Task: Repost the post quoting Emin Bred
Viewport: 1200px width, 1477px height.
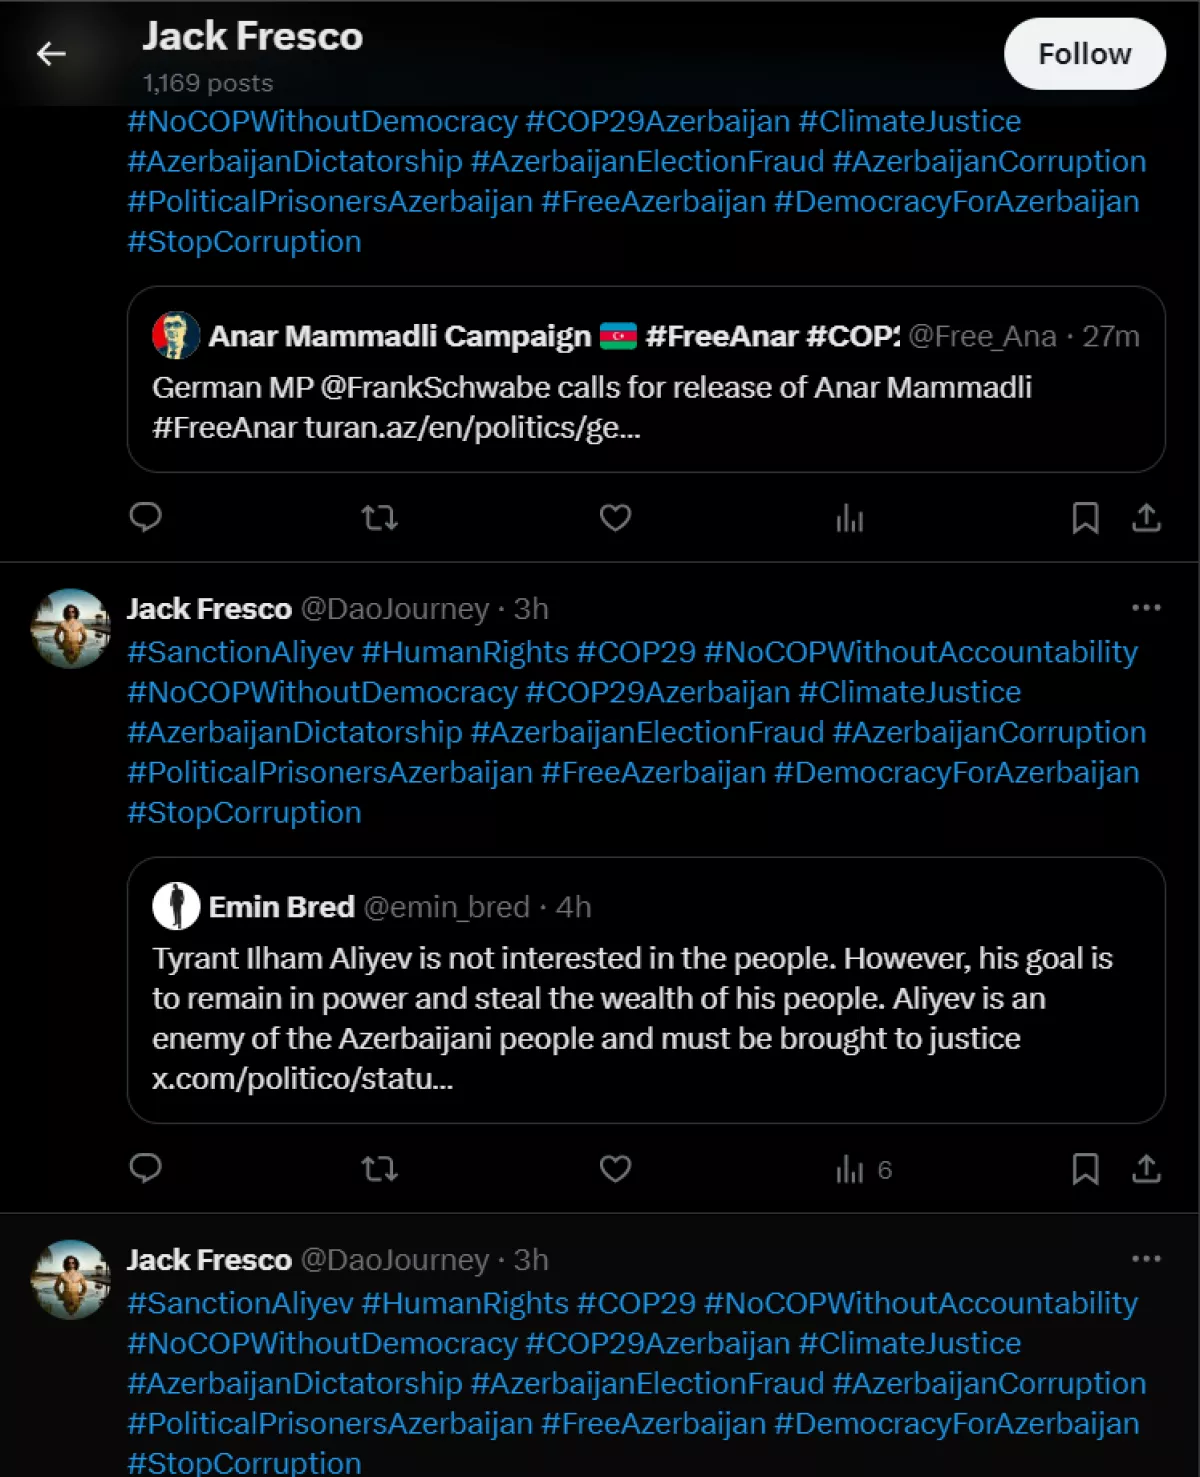Action: (x=379, y=1168)
